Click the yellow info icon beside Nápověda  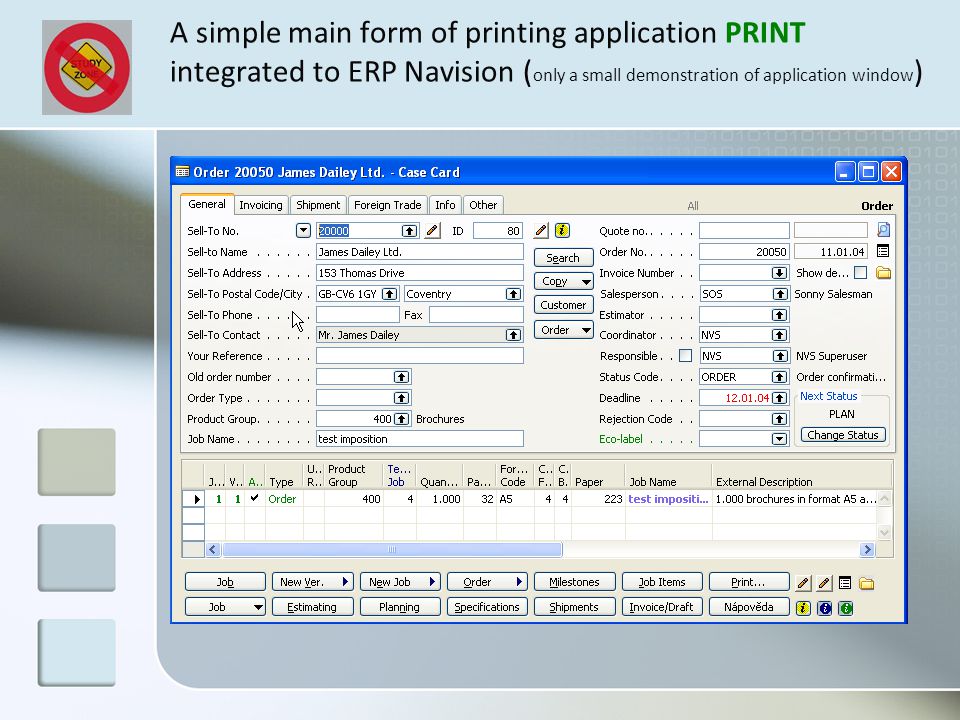[803, 608]
